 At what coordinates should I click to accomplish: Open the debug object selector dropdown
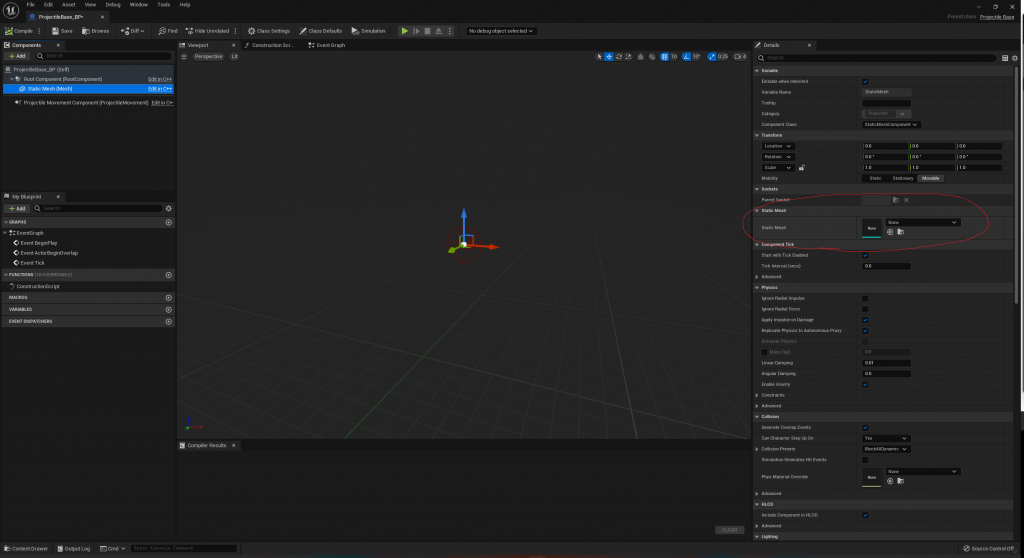[501, 31]
